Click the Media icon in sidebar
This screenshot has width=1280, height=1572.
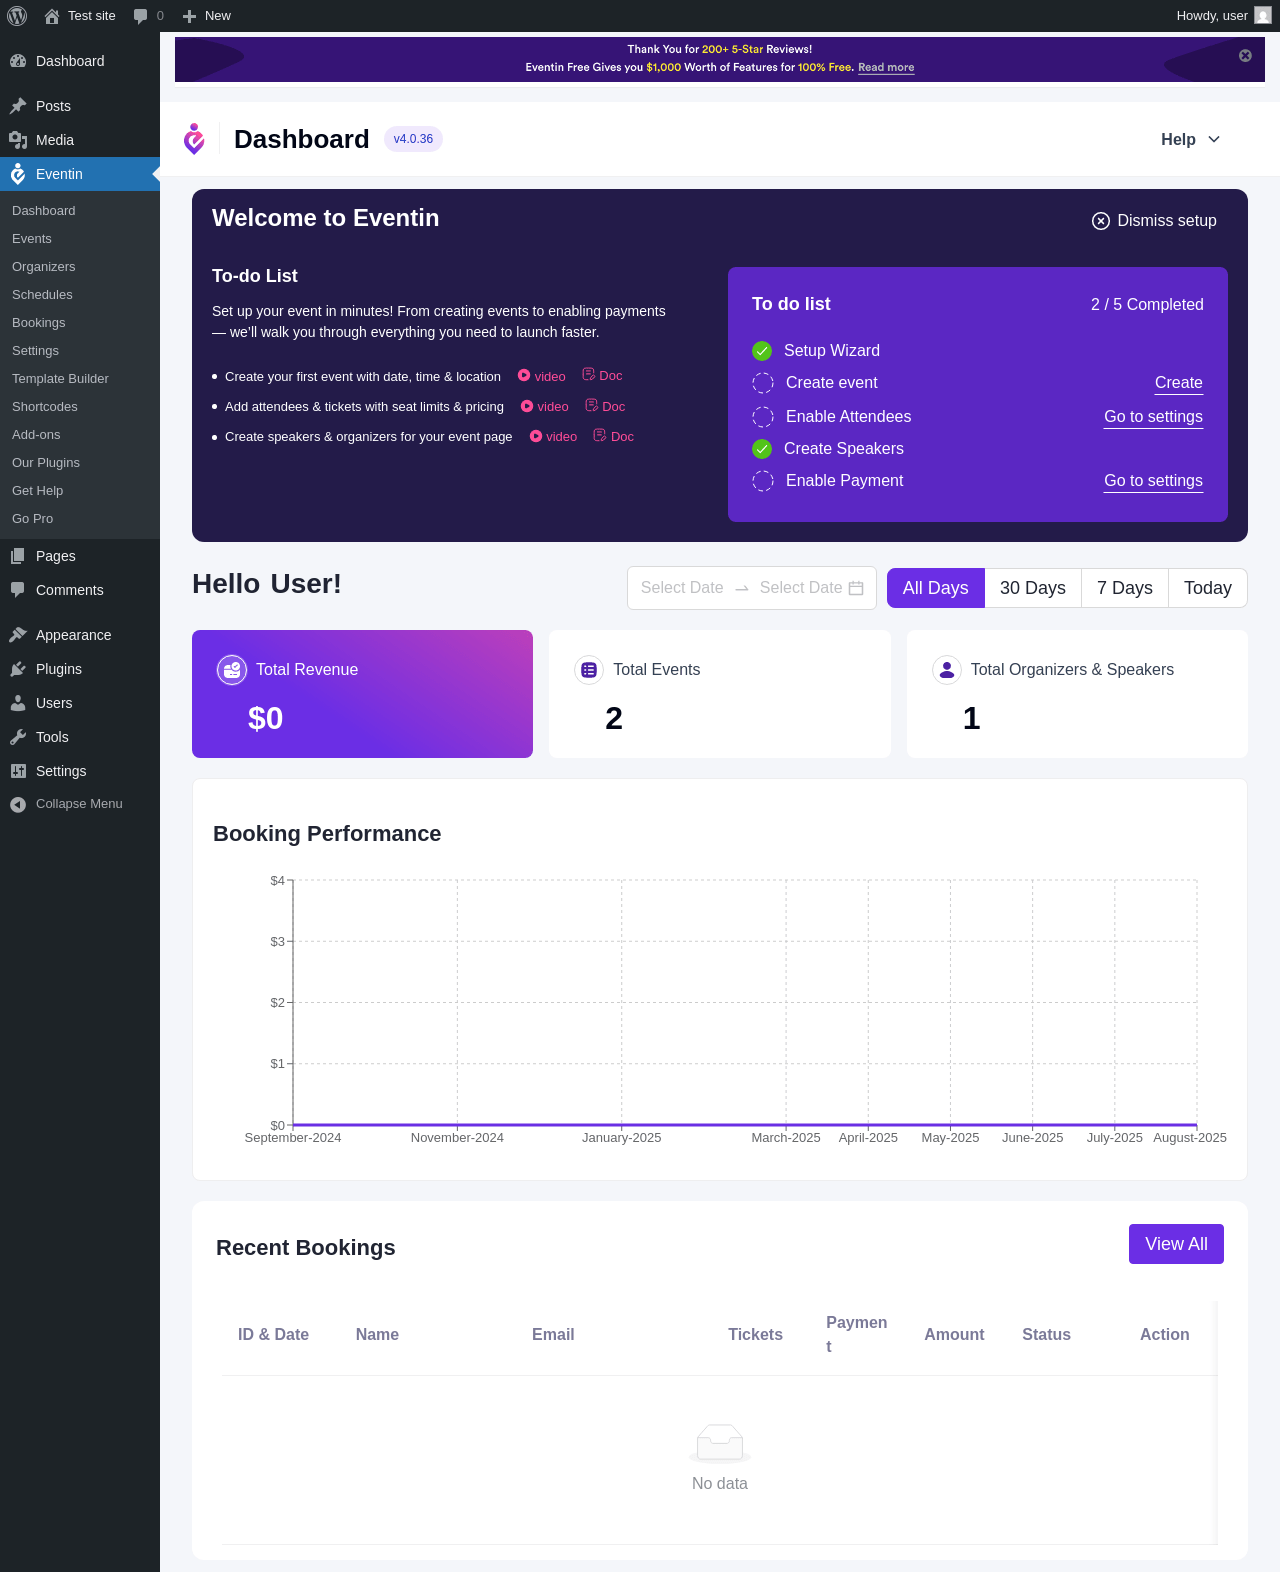click(x=18, y=140)
